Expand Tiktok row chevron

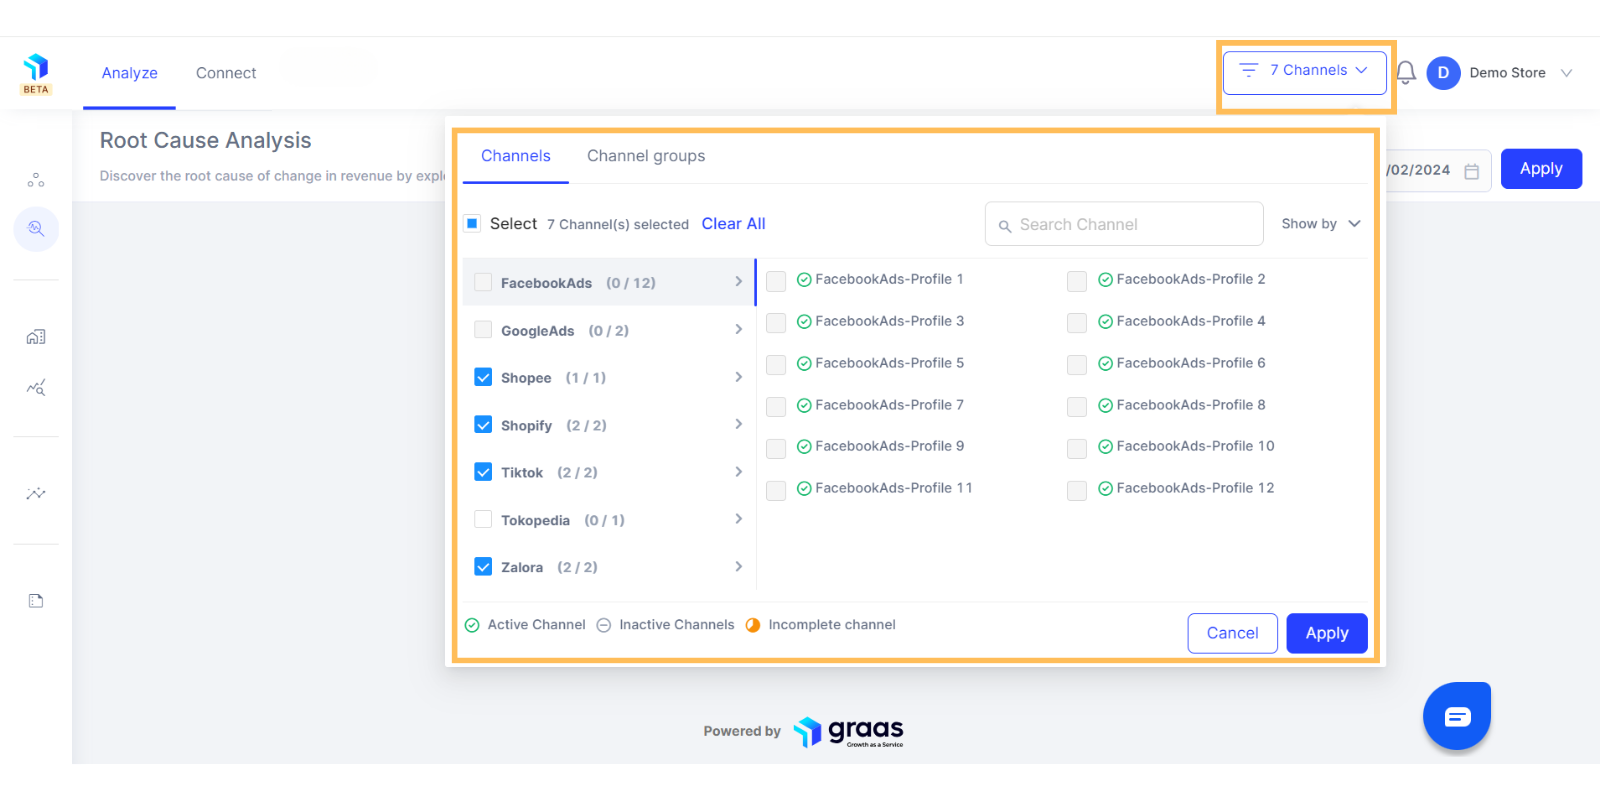click(739, 471)
